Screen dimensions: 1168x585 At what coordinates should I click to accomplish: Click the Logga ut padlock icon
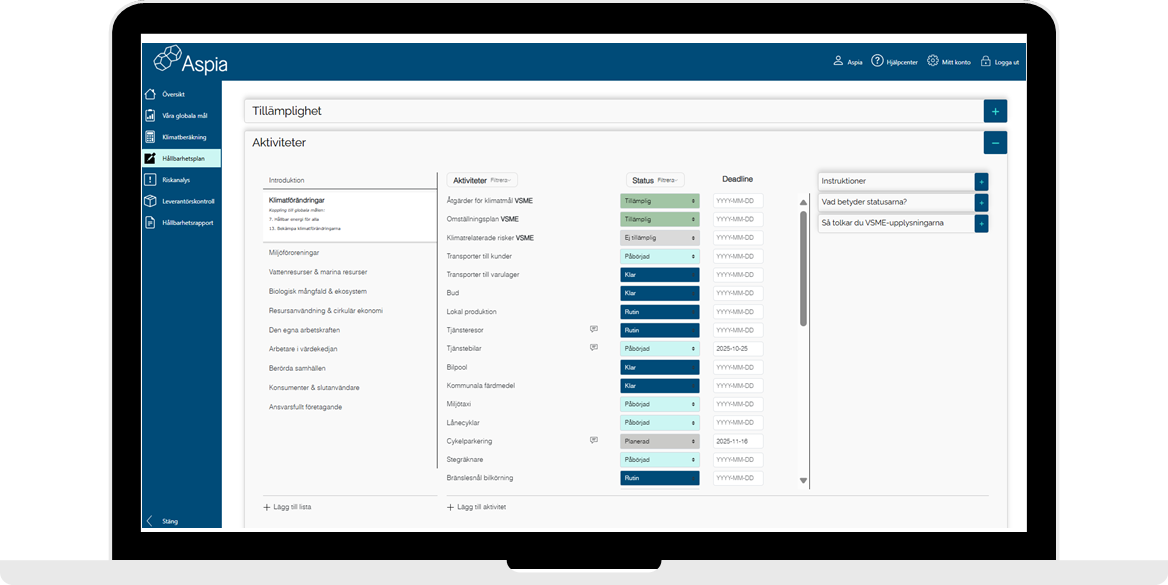pos(985,61)
